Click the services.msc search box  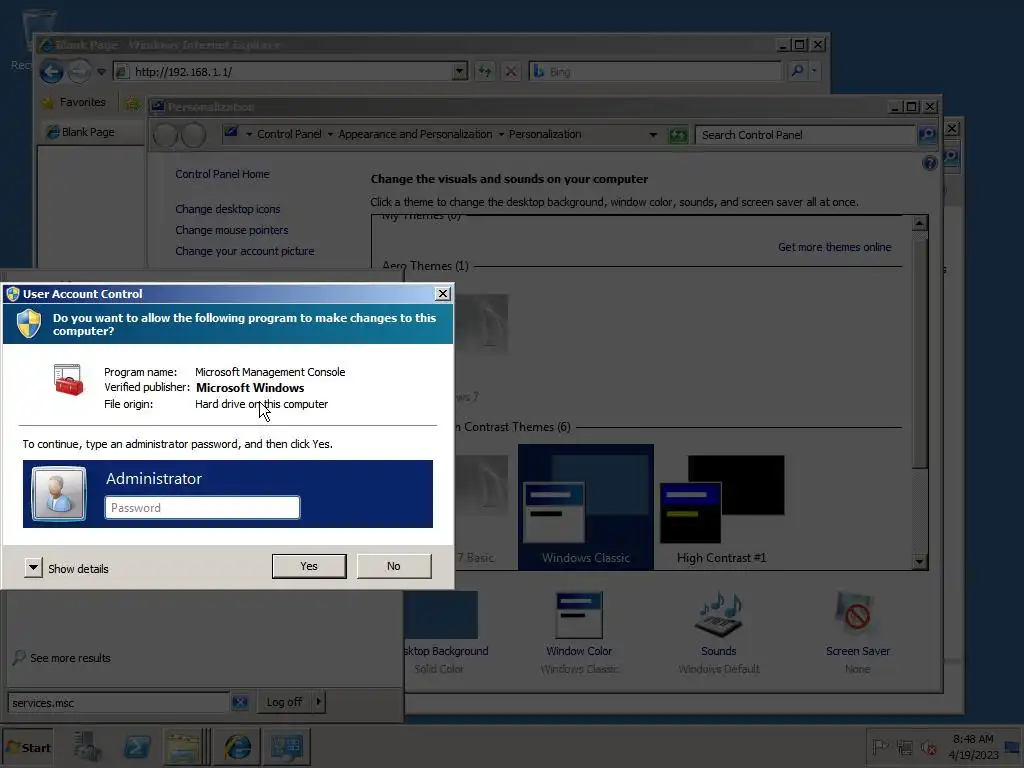click(x=118, y=703)
